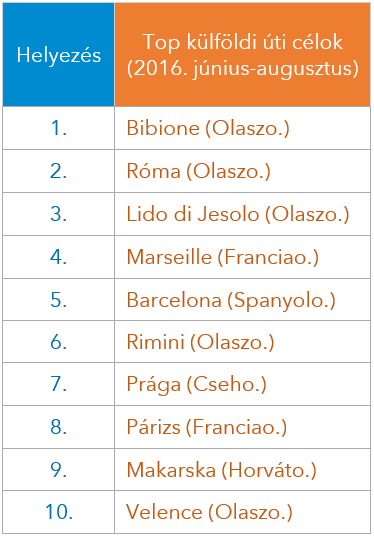The height and width of the screenshot is (538, 374).
Task: Click rank number 1. cell
Action: coord(58,128)
